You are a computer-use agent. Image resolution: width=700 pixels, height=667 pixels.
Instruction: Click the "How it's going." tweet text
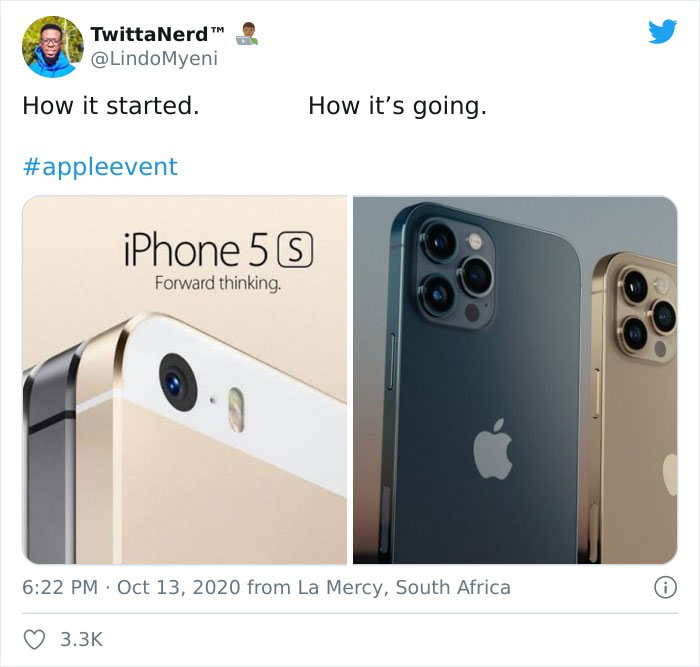397,106
